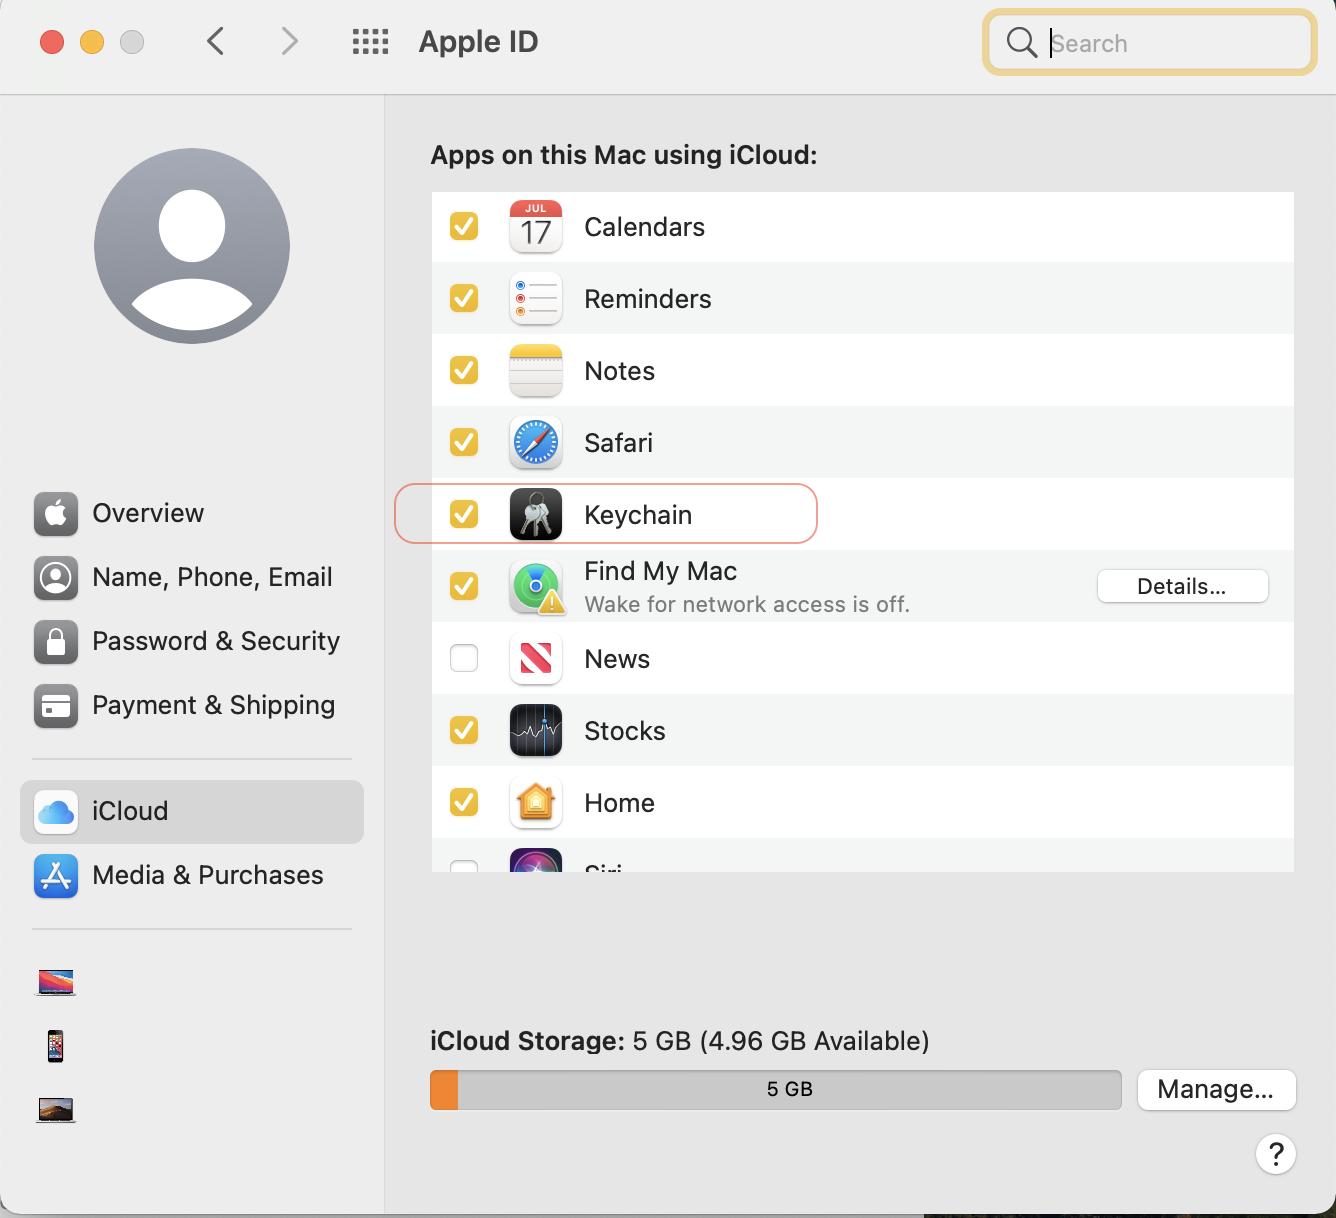Uncheck the Stocks checkbox
Image resolution: width=1336 pixels, height=1218 pixels.
coord(464,731)
